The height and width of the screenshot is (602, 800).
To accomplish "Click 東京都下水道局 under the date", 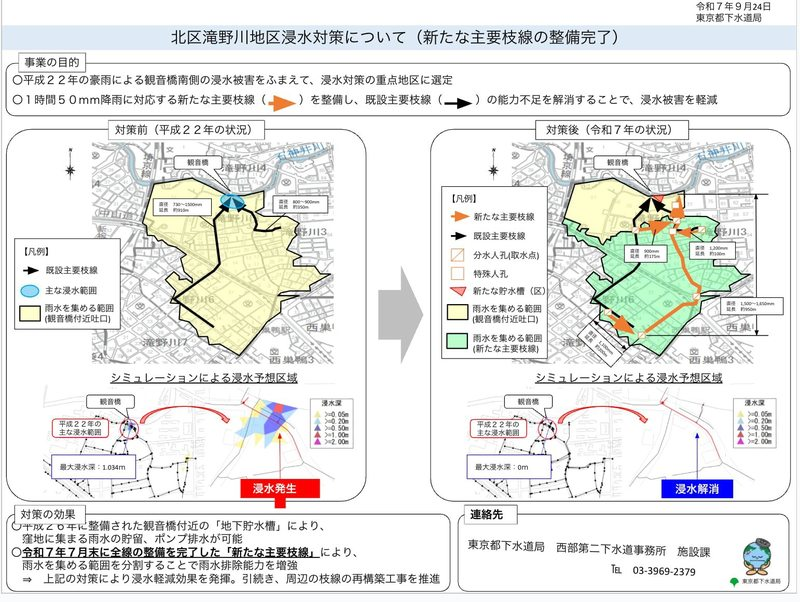I will coord(729,17).
